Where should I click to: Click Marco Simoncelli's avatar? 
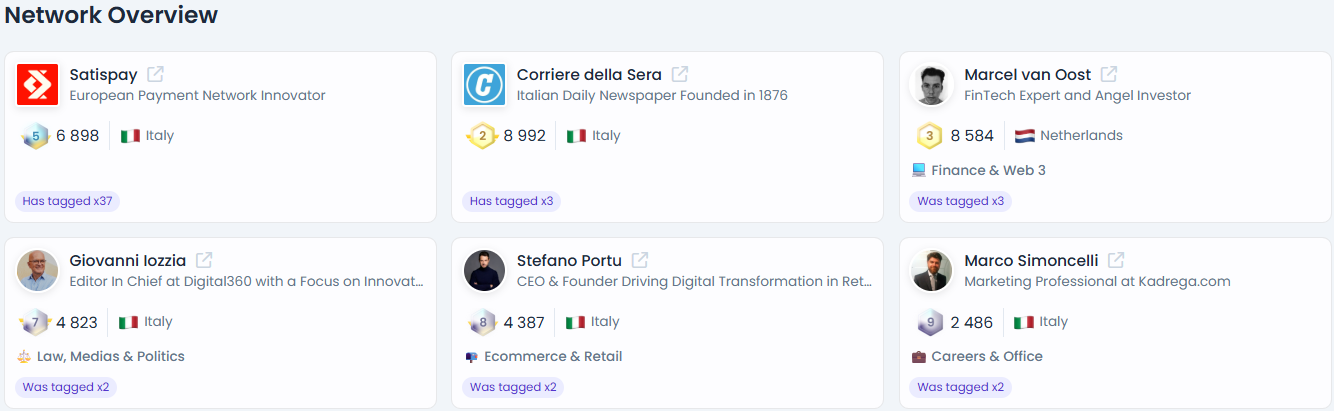(932, 271)
